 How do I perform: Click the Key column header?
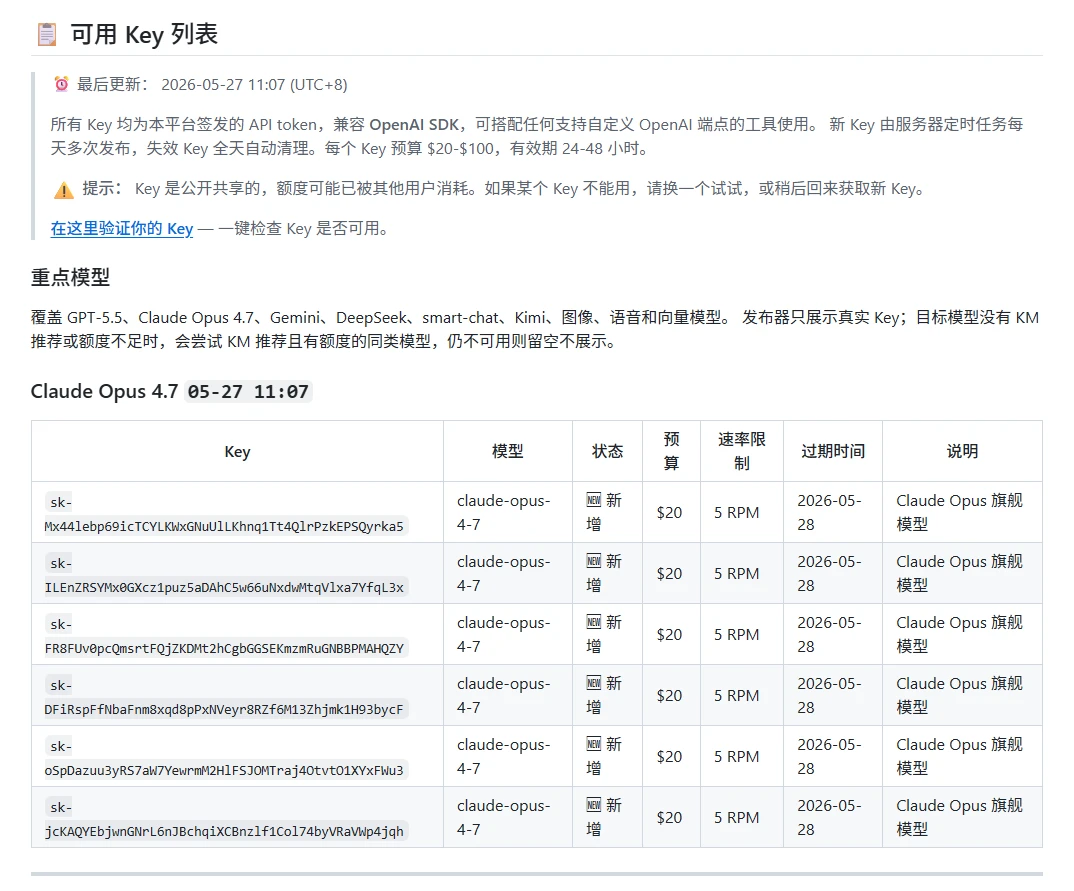237,451
